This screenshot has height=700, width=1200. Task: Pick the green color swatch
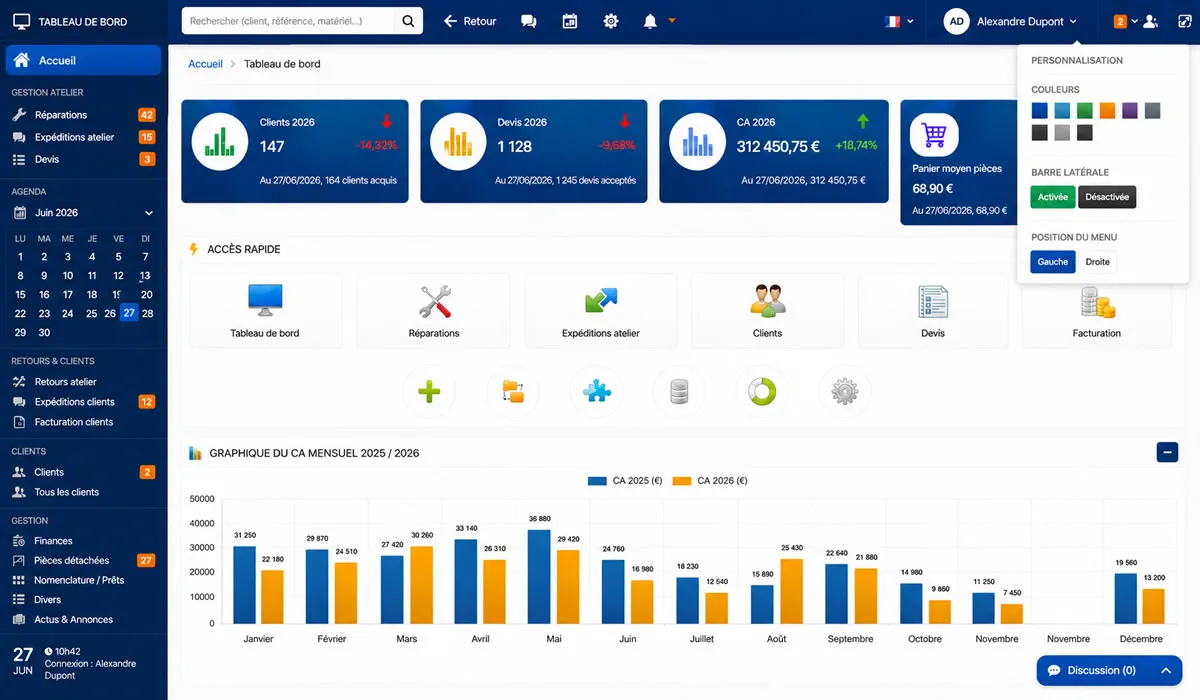[1085, 111]
